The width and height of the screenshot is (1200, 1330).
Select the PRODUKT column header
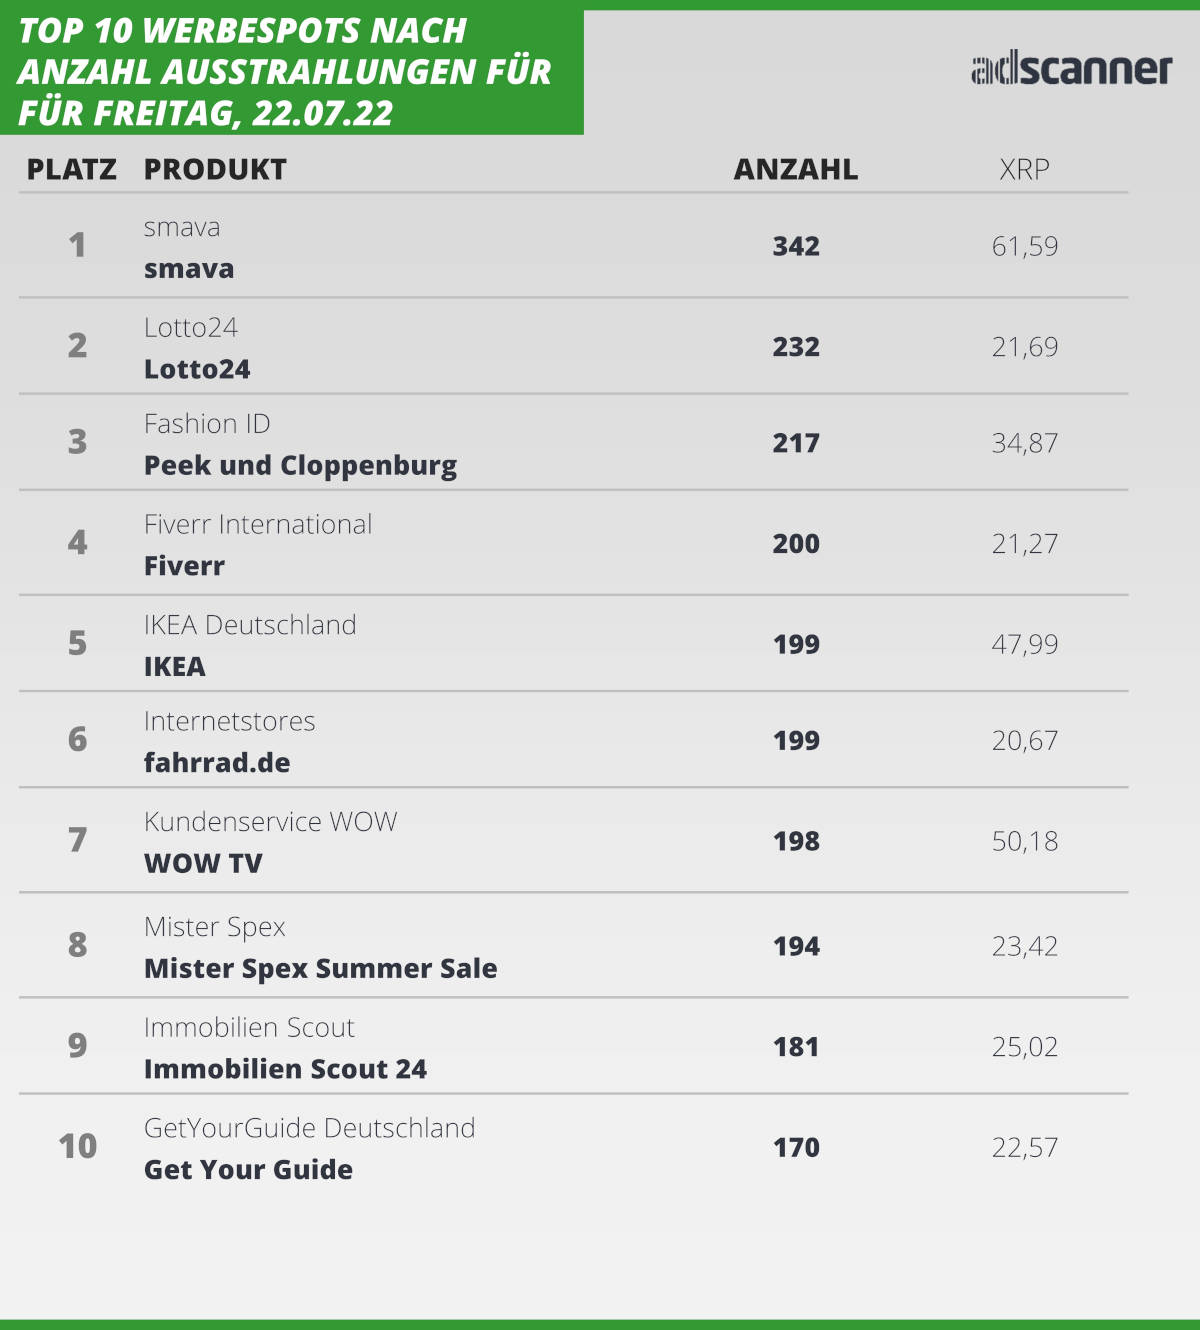pyautogui.click(x=215, y=170)
